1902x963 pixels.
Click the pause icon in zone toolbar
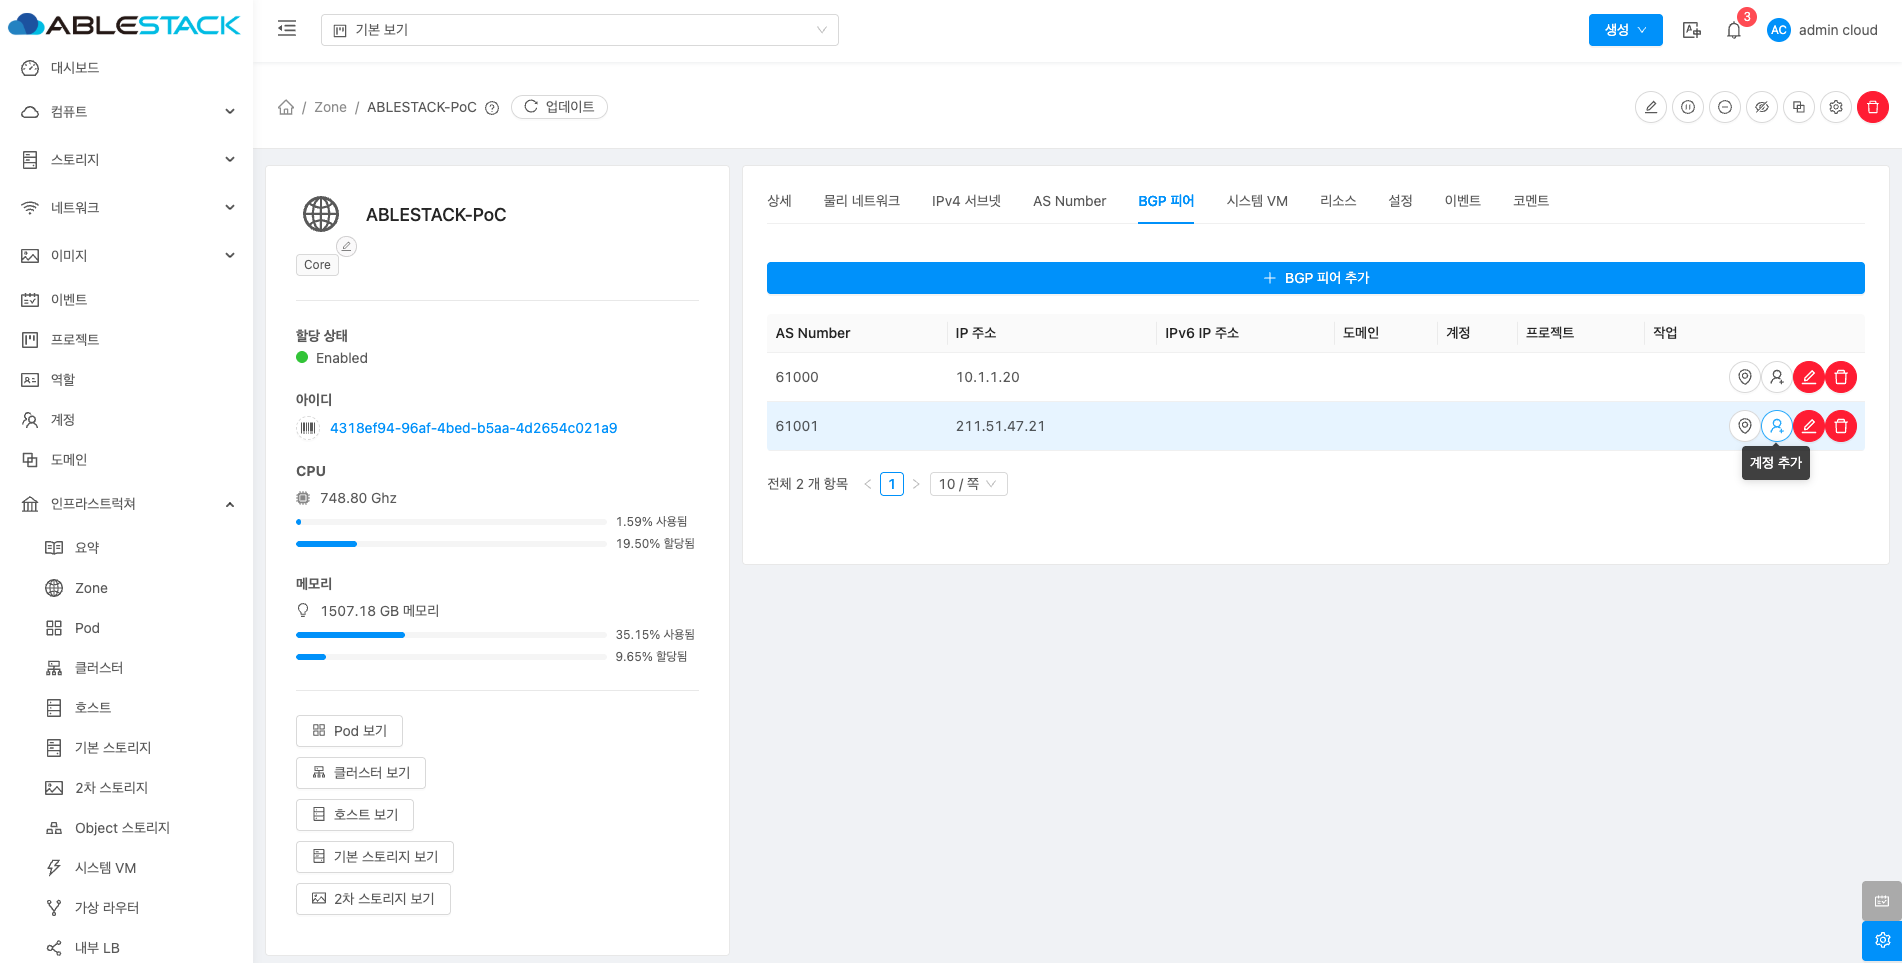click(1687, 107)
